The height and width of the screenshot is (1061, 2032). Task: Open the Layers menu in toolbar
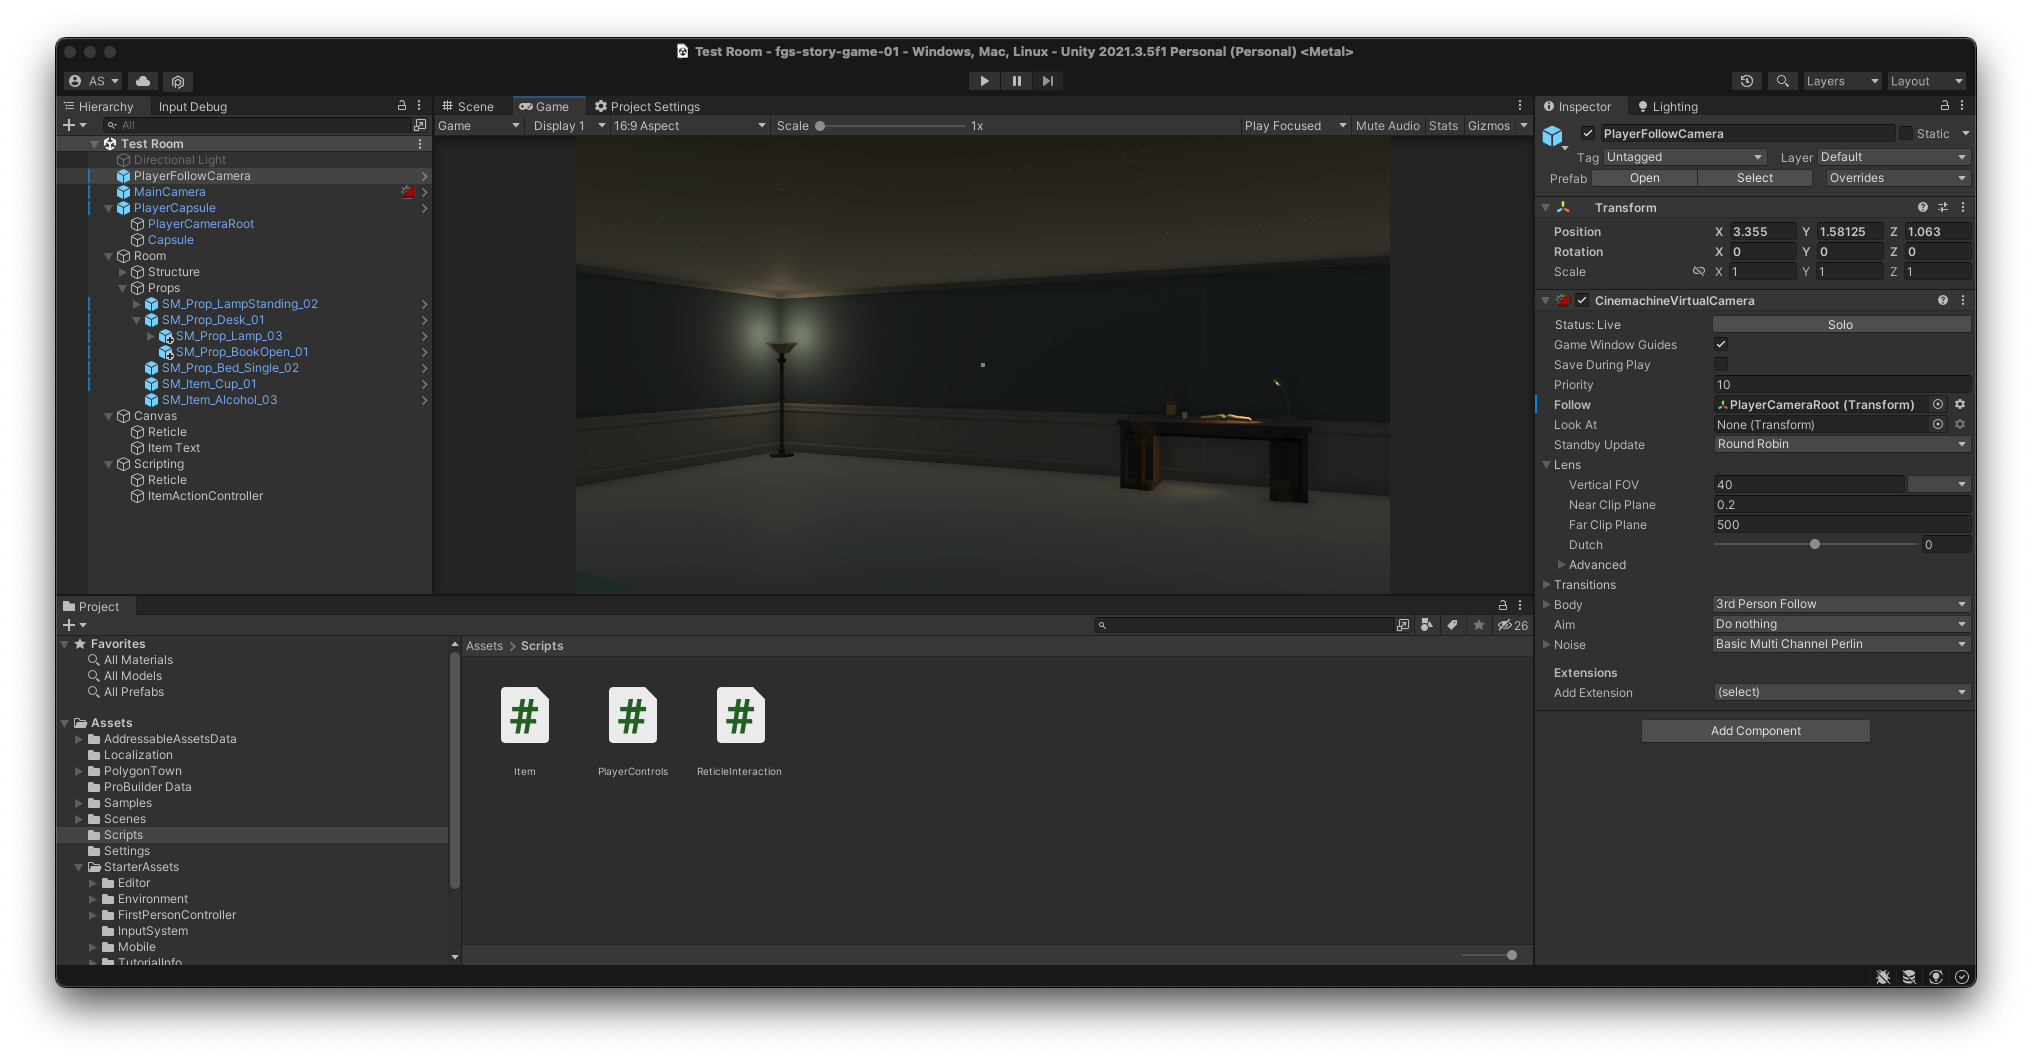point(1841,81)
